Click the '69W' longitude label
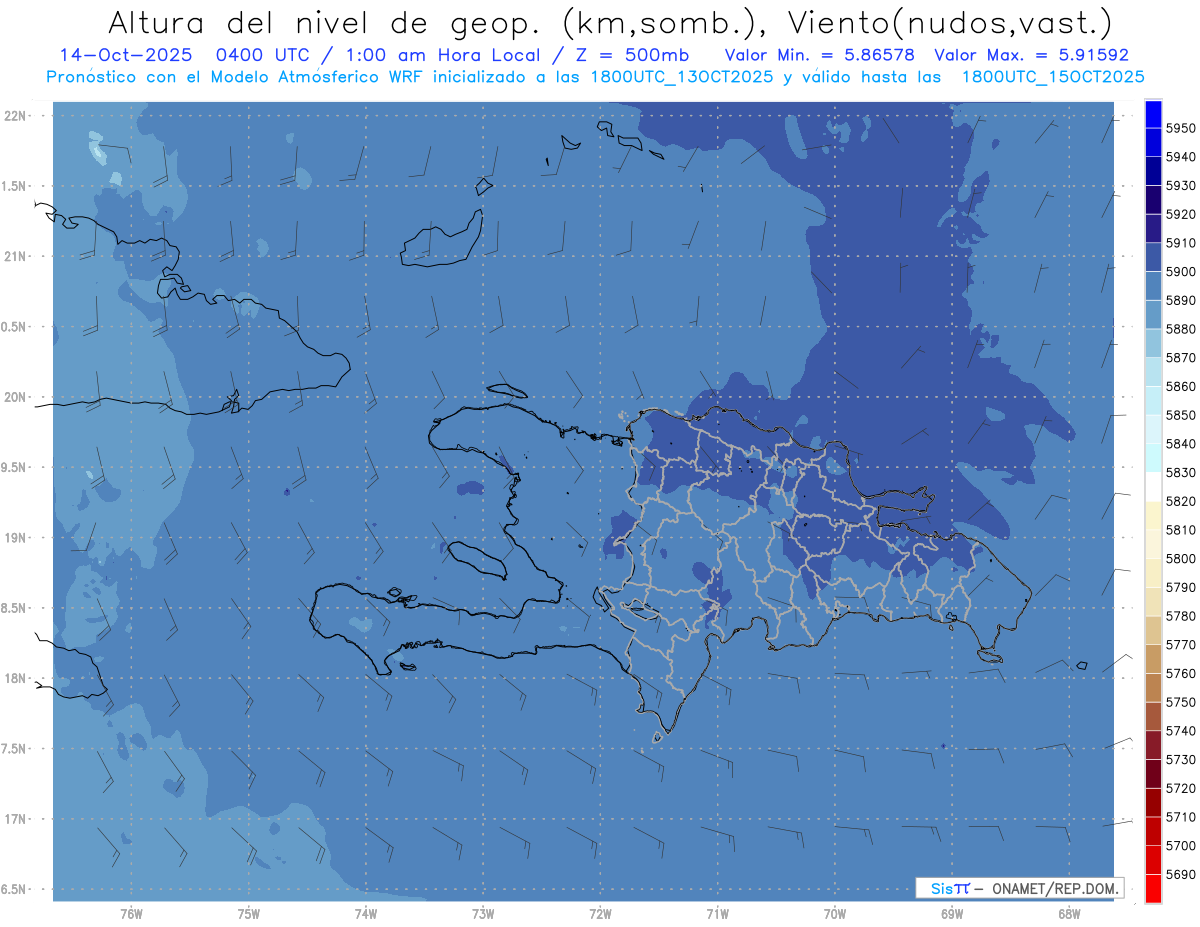 click(x=951, y=913)
